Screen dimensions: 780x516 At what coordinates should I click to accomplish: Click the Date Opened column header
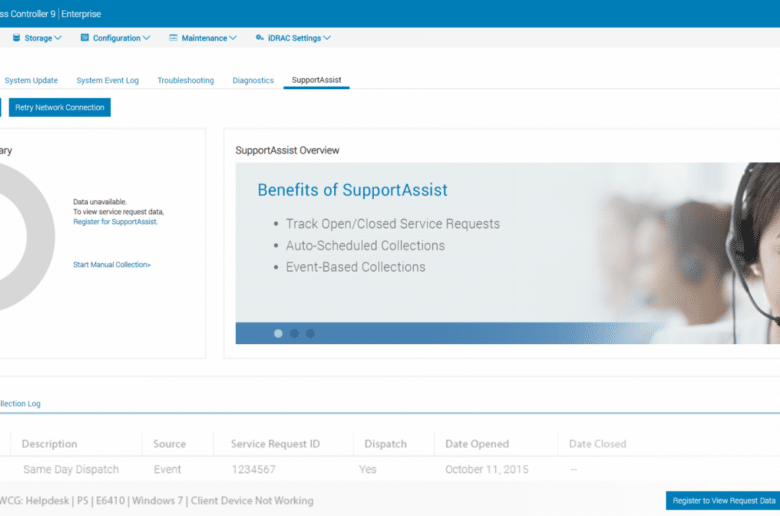(x=477, y=444)
